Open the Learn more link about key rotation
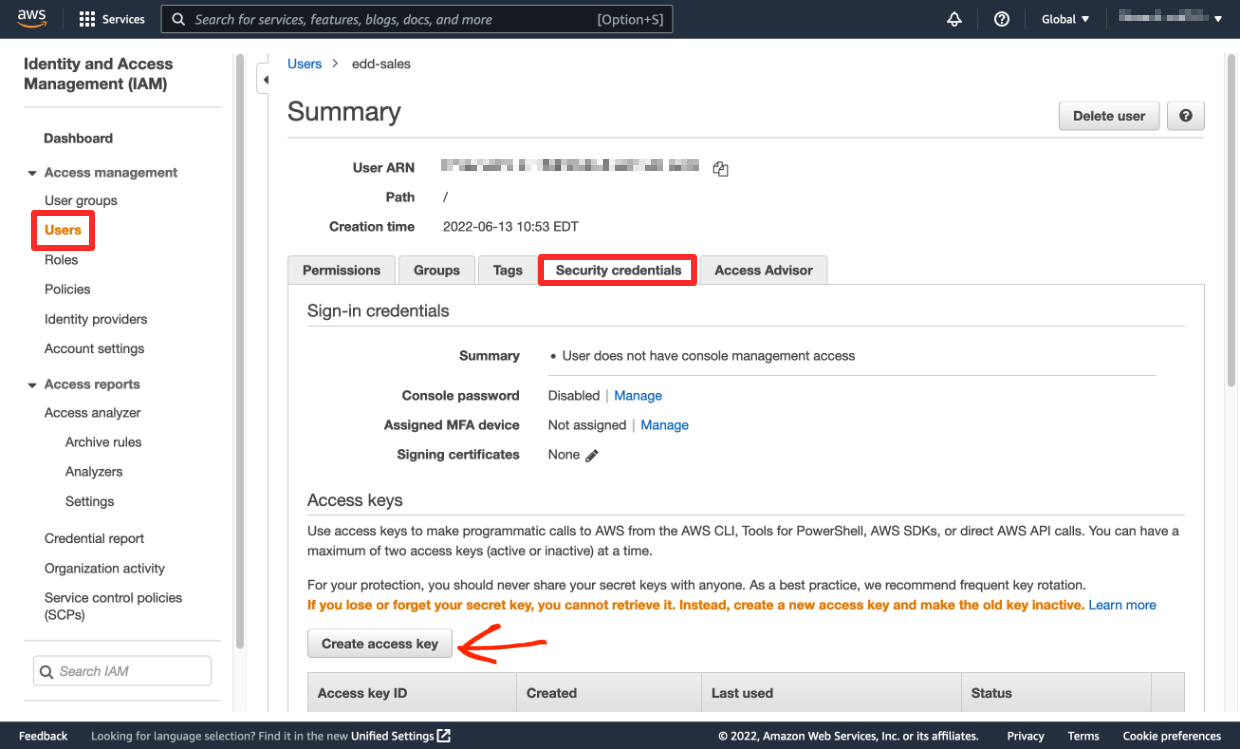1240x749 pixels. [1122, 604]
